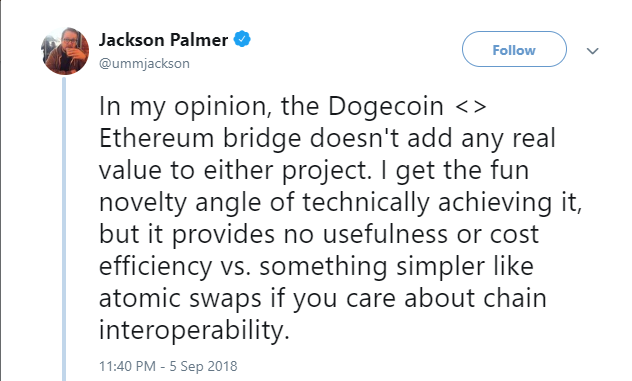Screen dimensions: 632x381
Task: Click the 11:40 PM time in the timestamp
Action: pos(127,366)
